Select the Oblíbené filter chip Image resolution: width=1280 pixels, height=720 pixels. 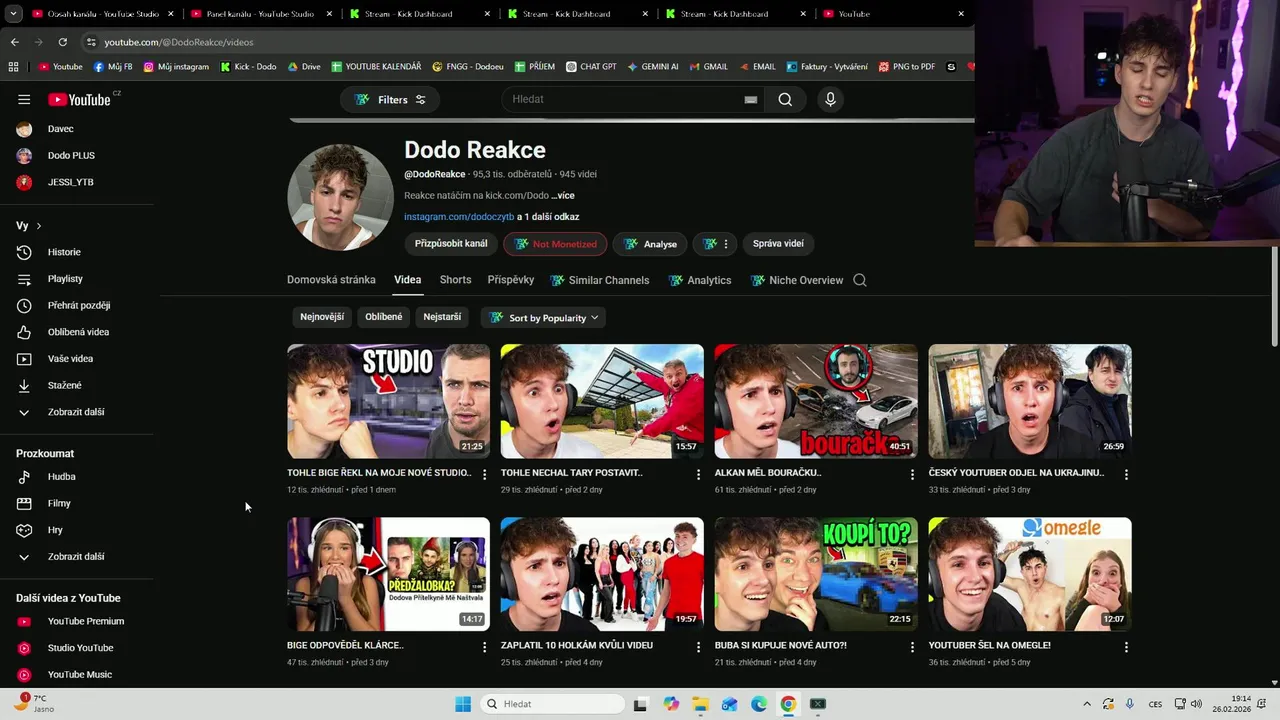click(x=384, y=317)
